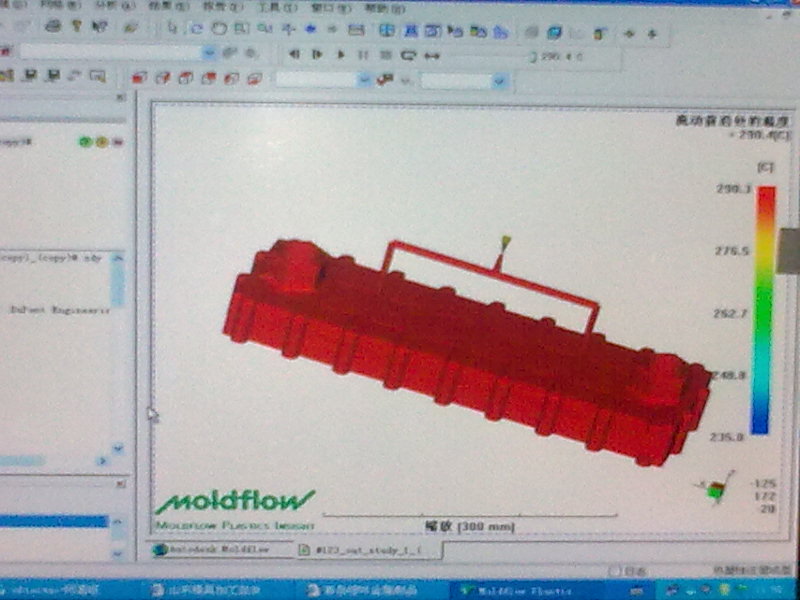Click the loop animation icon
The width and height of the screenshot is (800, 600).
pos(408,55)
